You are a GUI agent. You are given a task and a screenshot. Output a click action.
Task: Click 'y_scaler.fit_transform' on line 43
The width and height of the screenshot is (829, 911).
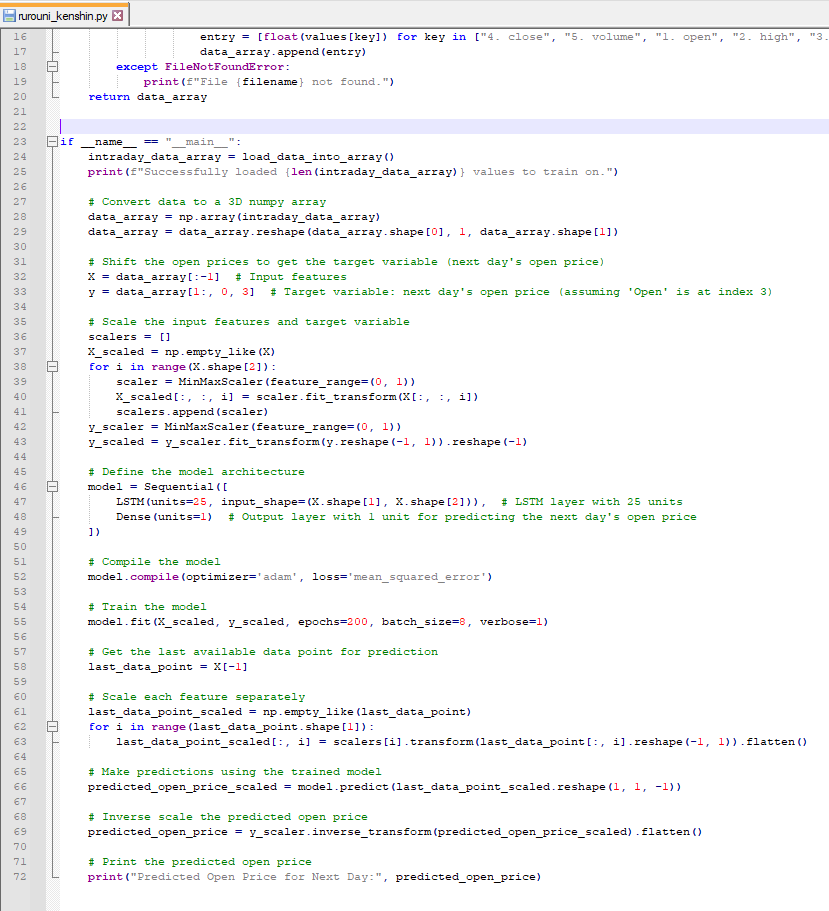click(x=241, y=442)
